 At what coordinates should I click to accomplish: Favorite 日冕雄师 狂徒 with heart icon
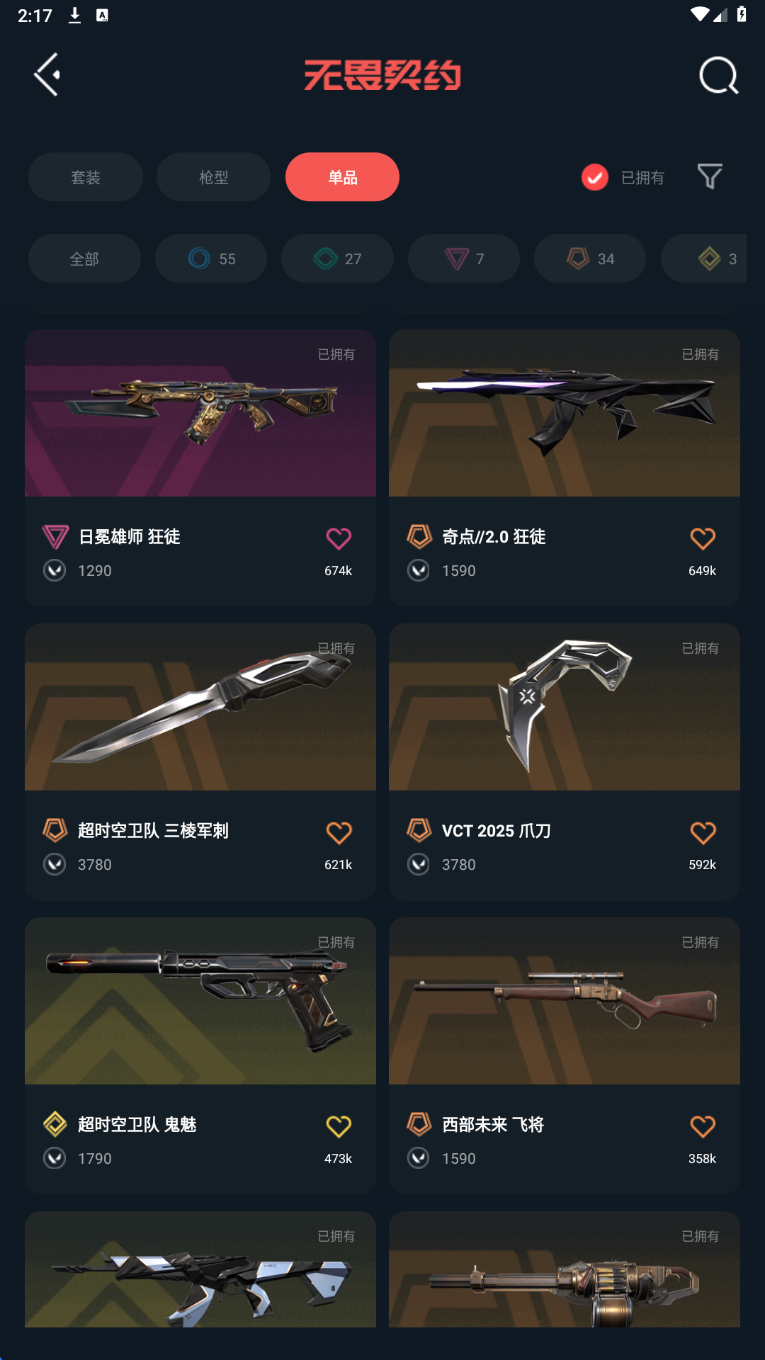339,538
